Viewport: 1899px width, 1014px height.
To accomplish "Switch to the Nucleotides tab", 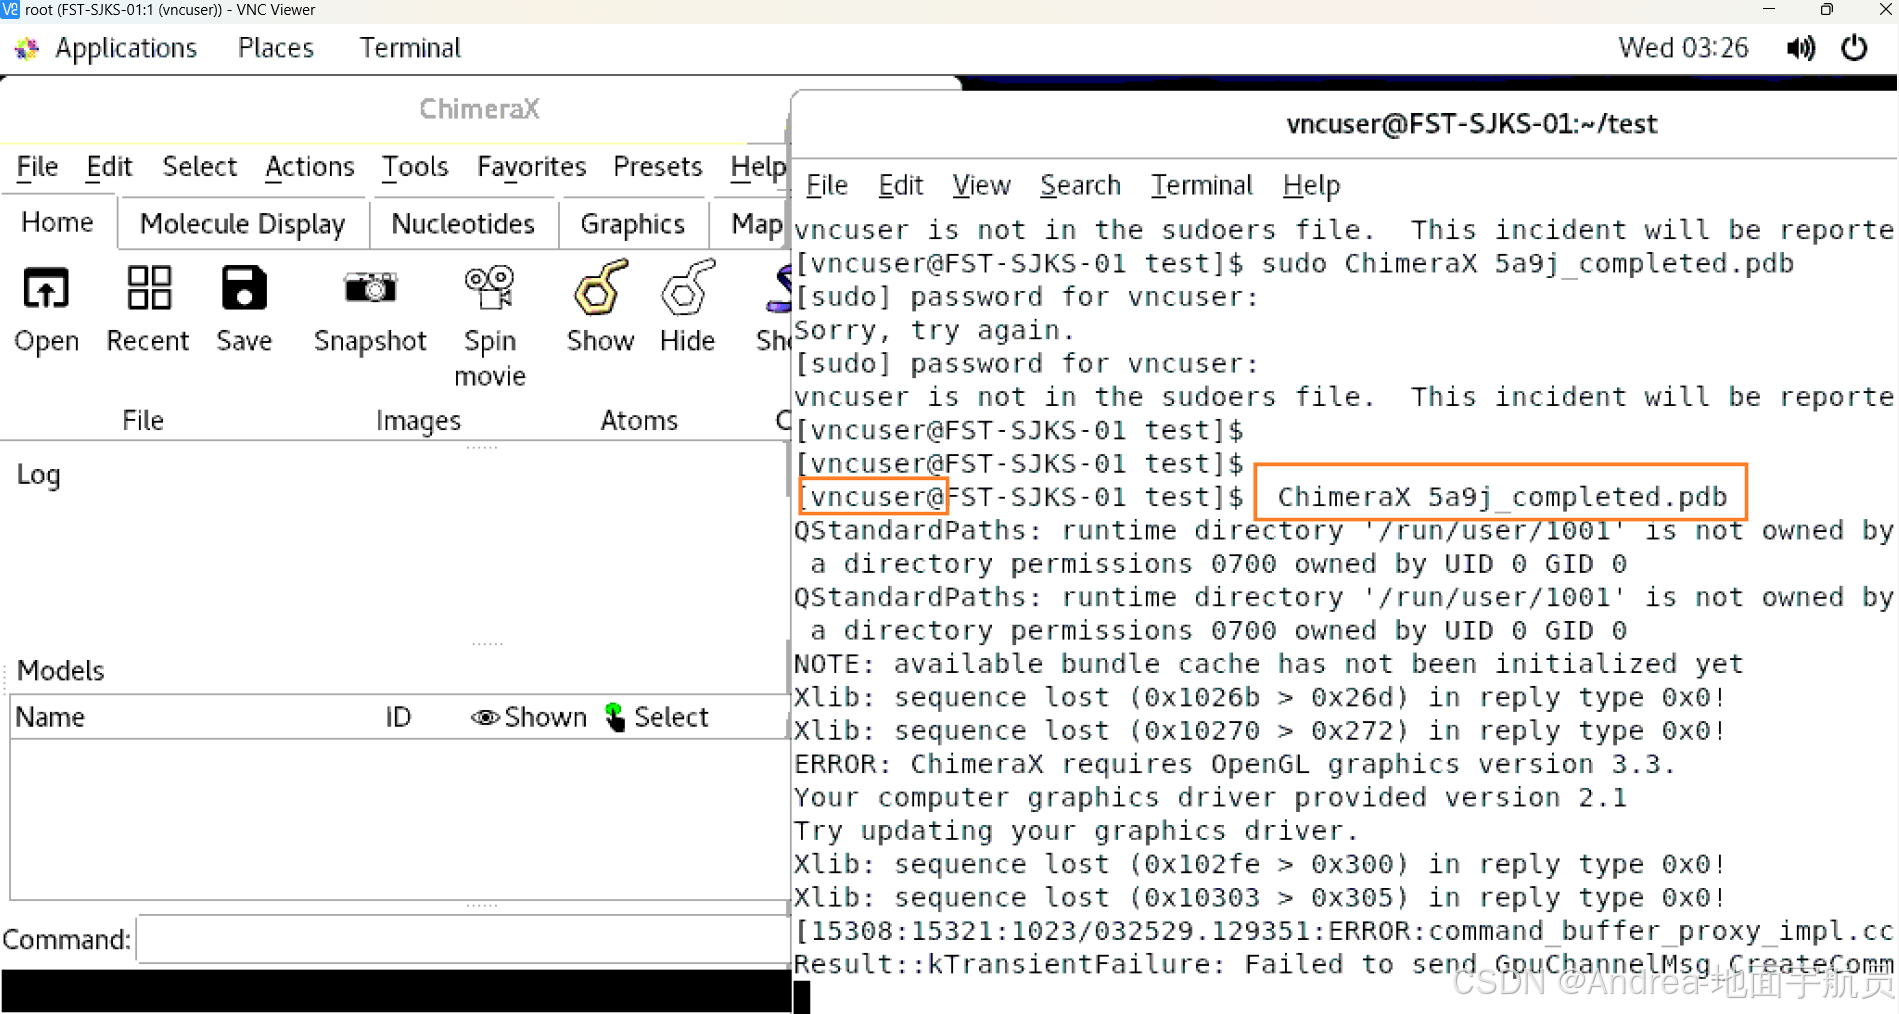I will coord(463,224).
